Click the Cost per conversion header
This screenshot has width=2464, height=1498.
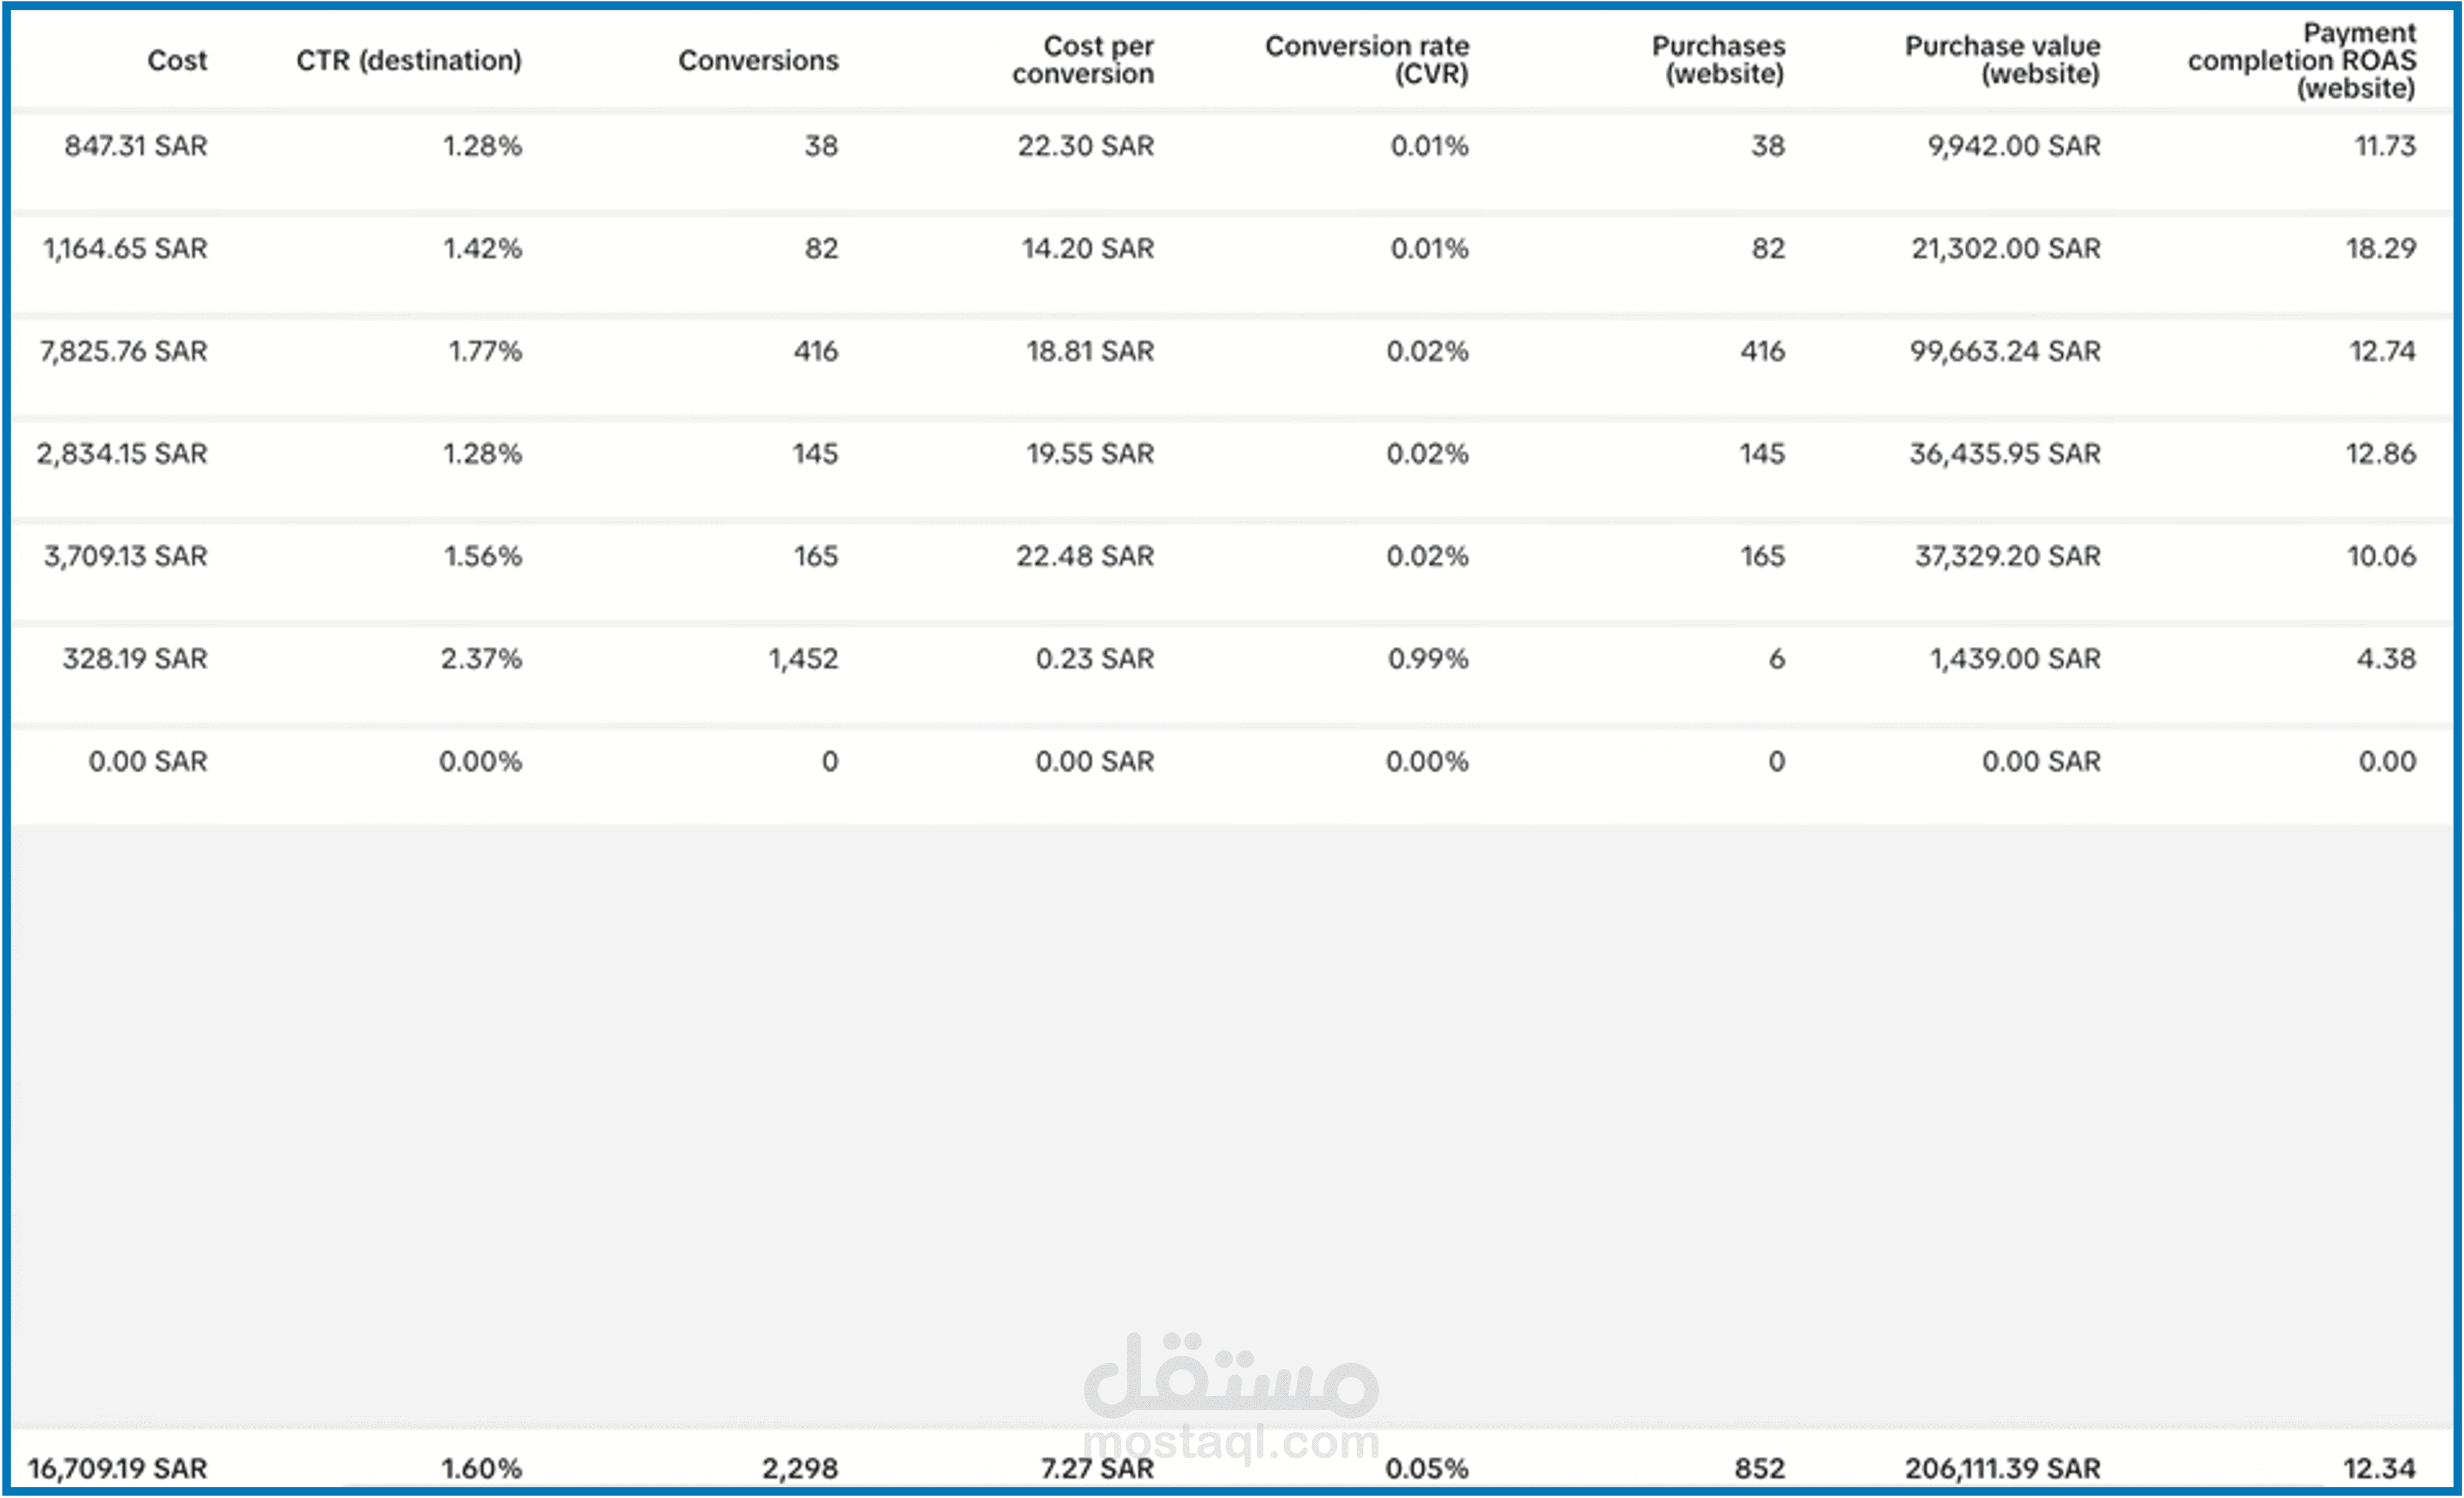(1083, 60)
